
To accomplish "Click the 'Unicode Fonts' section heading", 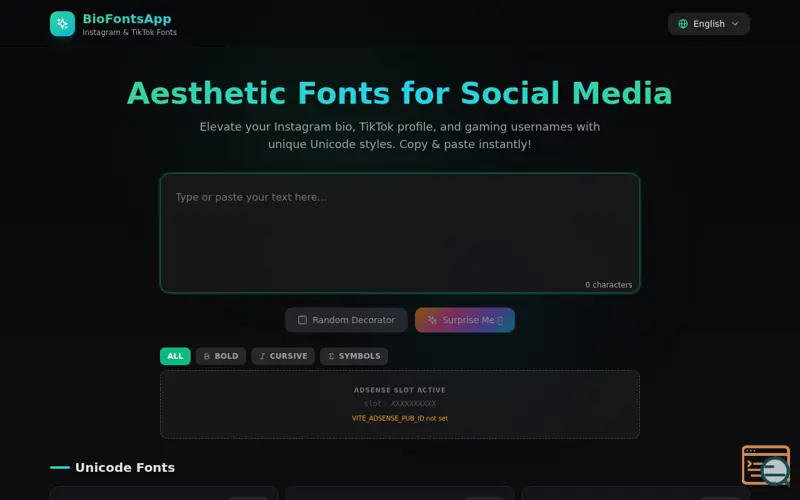I will (x=125, y=467).
